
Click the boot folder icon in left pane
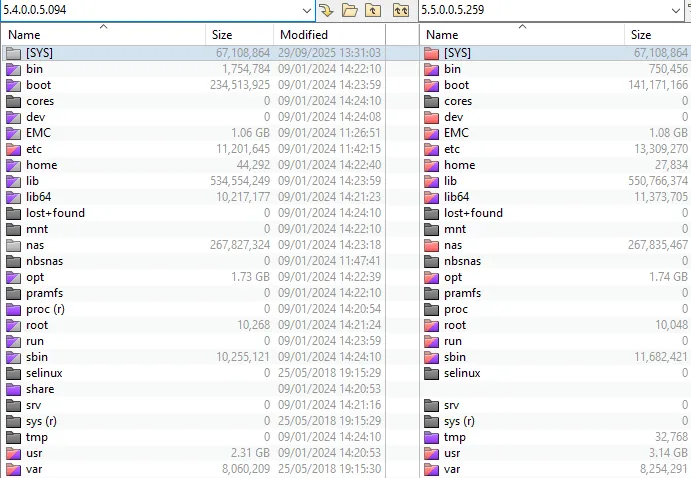pyautogui.click(x=13, y=85)
